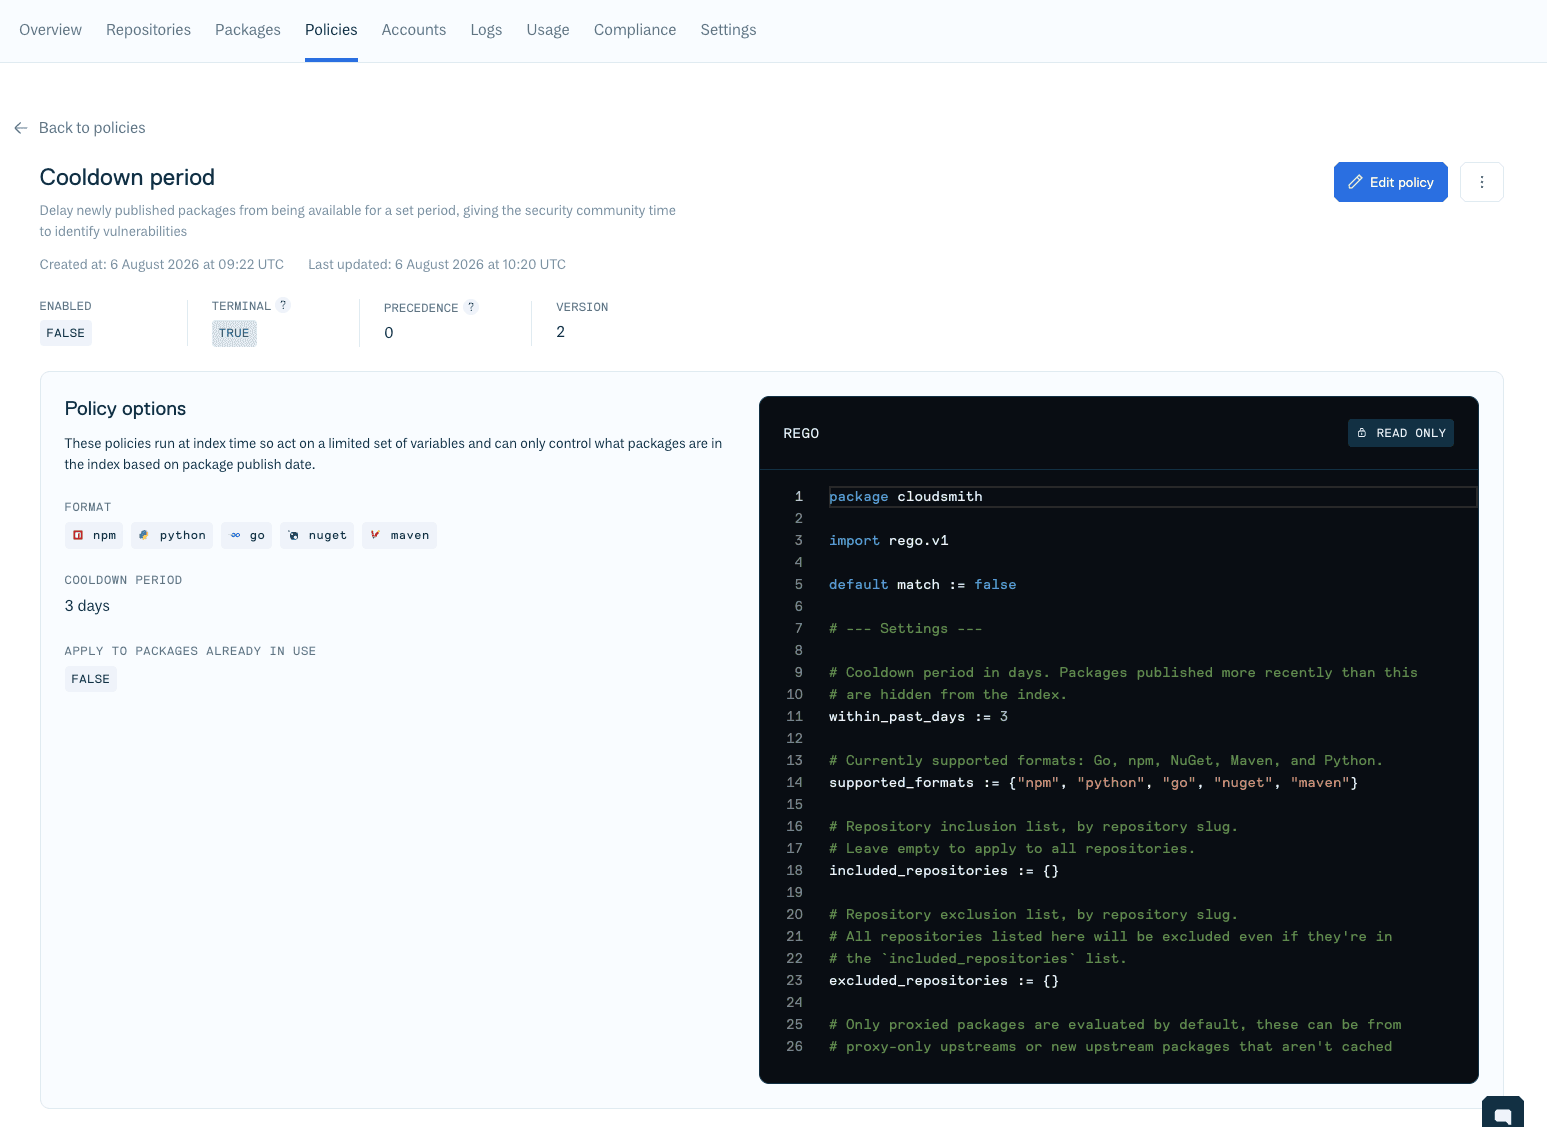Click the 'within_past_days := 3' code line
This screenshot has width=1547, height=1127.
click(x=918, y=717)
